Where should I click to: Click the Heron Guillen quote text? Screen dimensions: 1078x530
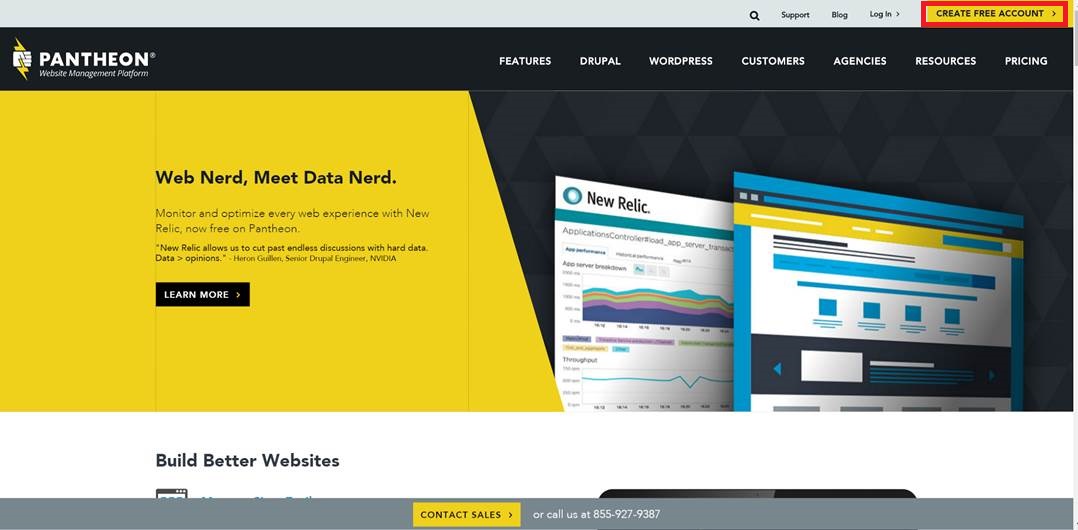[x=292, y=252]
